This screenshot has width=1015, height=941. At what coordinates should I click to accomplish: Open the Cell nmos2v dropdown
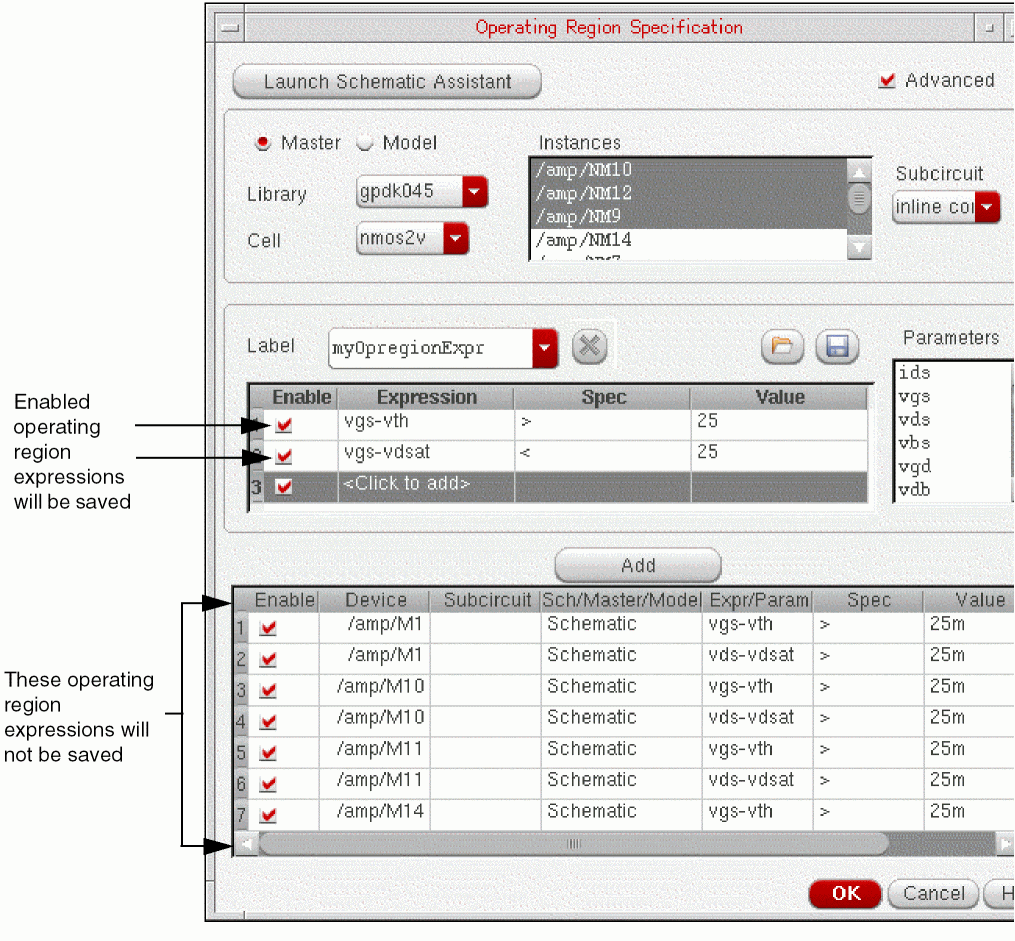pyautogui.click(x=456, y=238)
